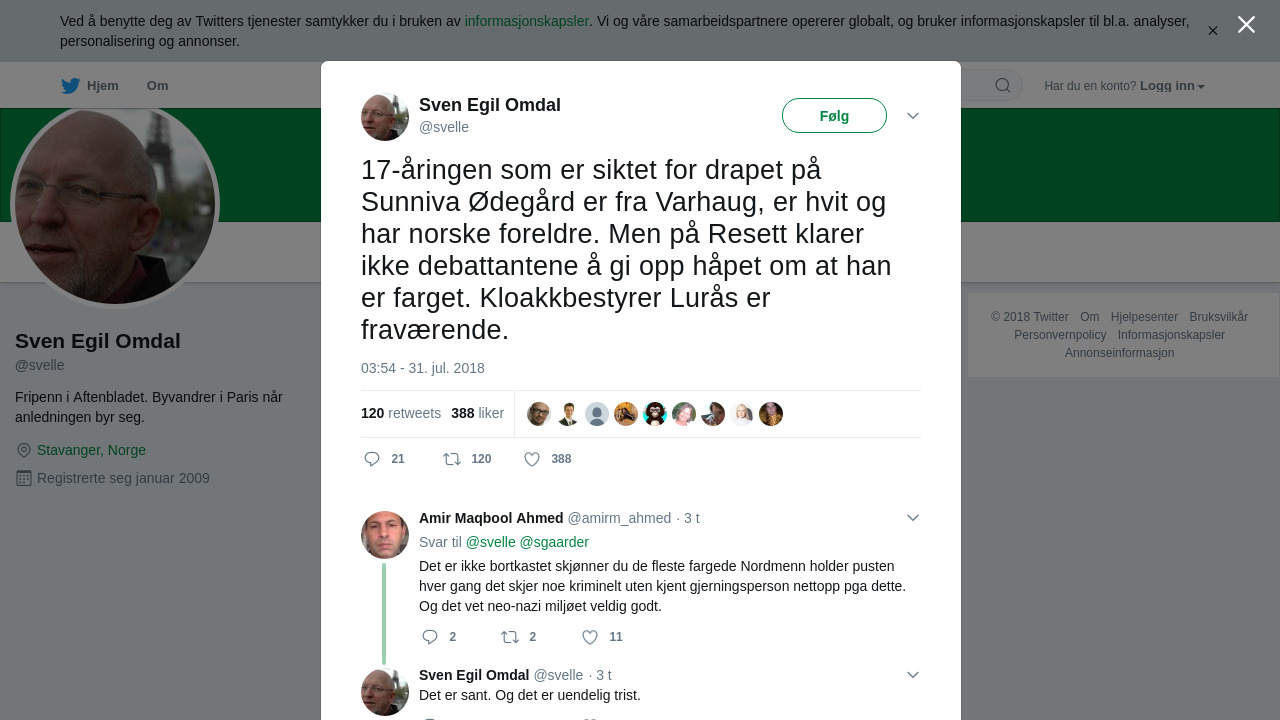Screen dimensions: 1280x720
Task: Open options chevron on Amir's reply
Action: click(913, 518)
